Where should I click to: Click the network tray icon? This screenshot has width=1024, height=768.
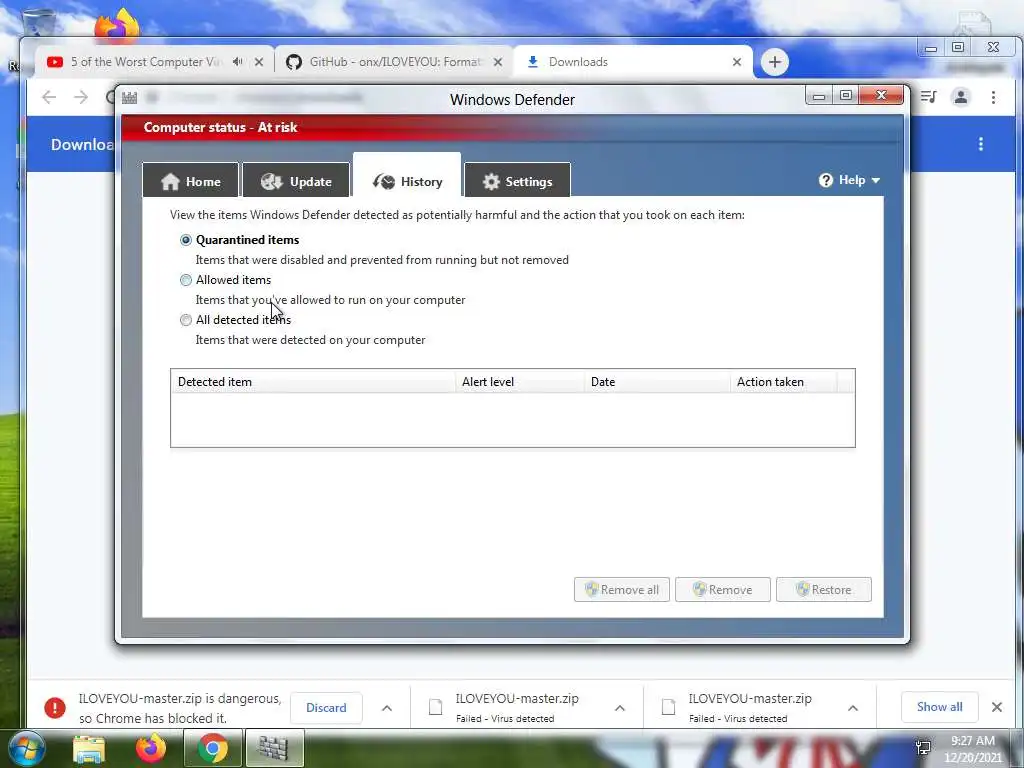(x=923, y=748)
